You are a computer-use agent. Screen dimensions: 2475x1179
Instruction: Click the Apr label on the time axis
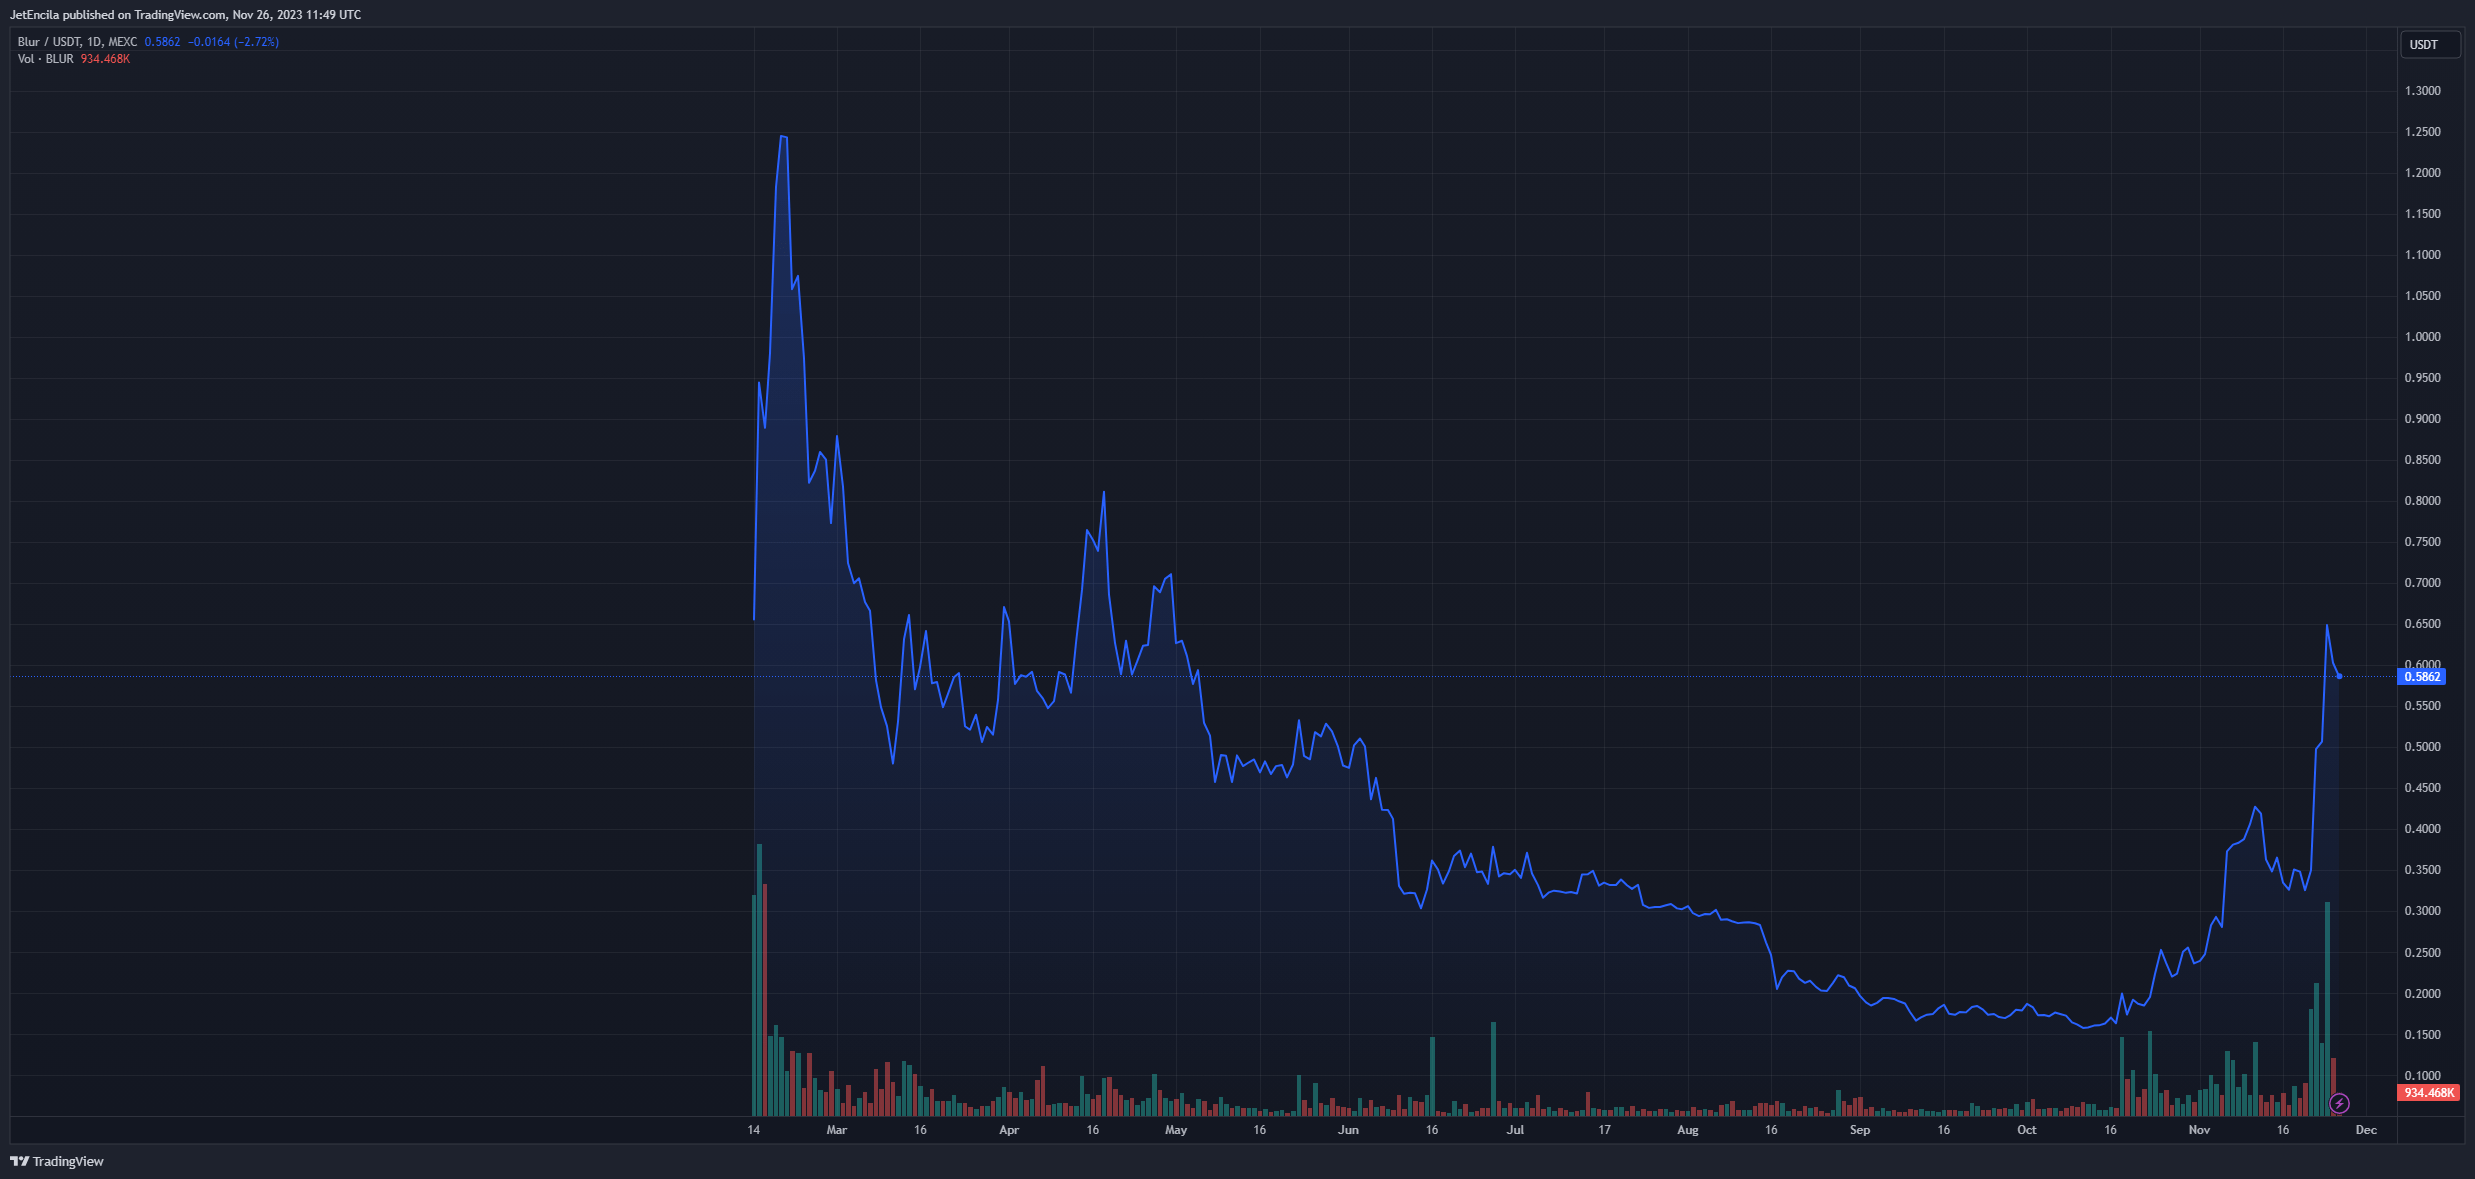[1009, 1130]
